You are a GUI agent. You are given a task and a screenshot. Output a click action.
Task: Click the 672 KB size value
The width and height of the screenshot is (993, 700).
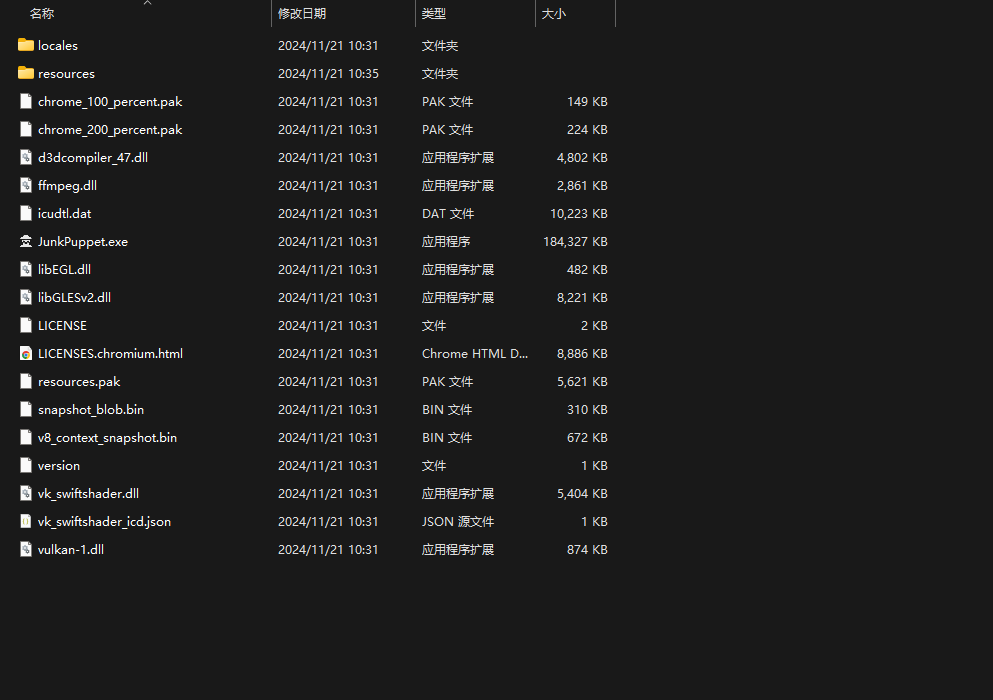(587, 437)
